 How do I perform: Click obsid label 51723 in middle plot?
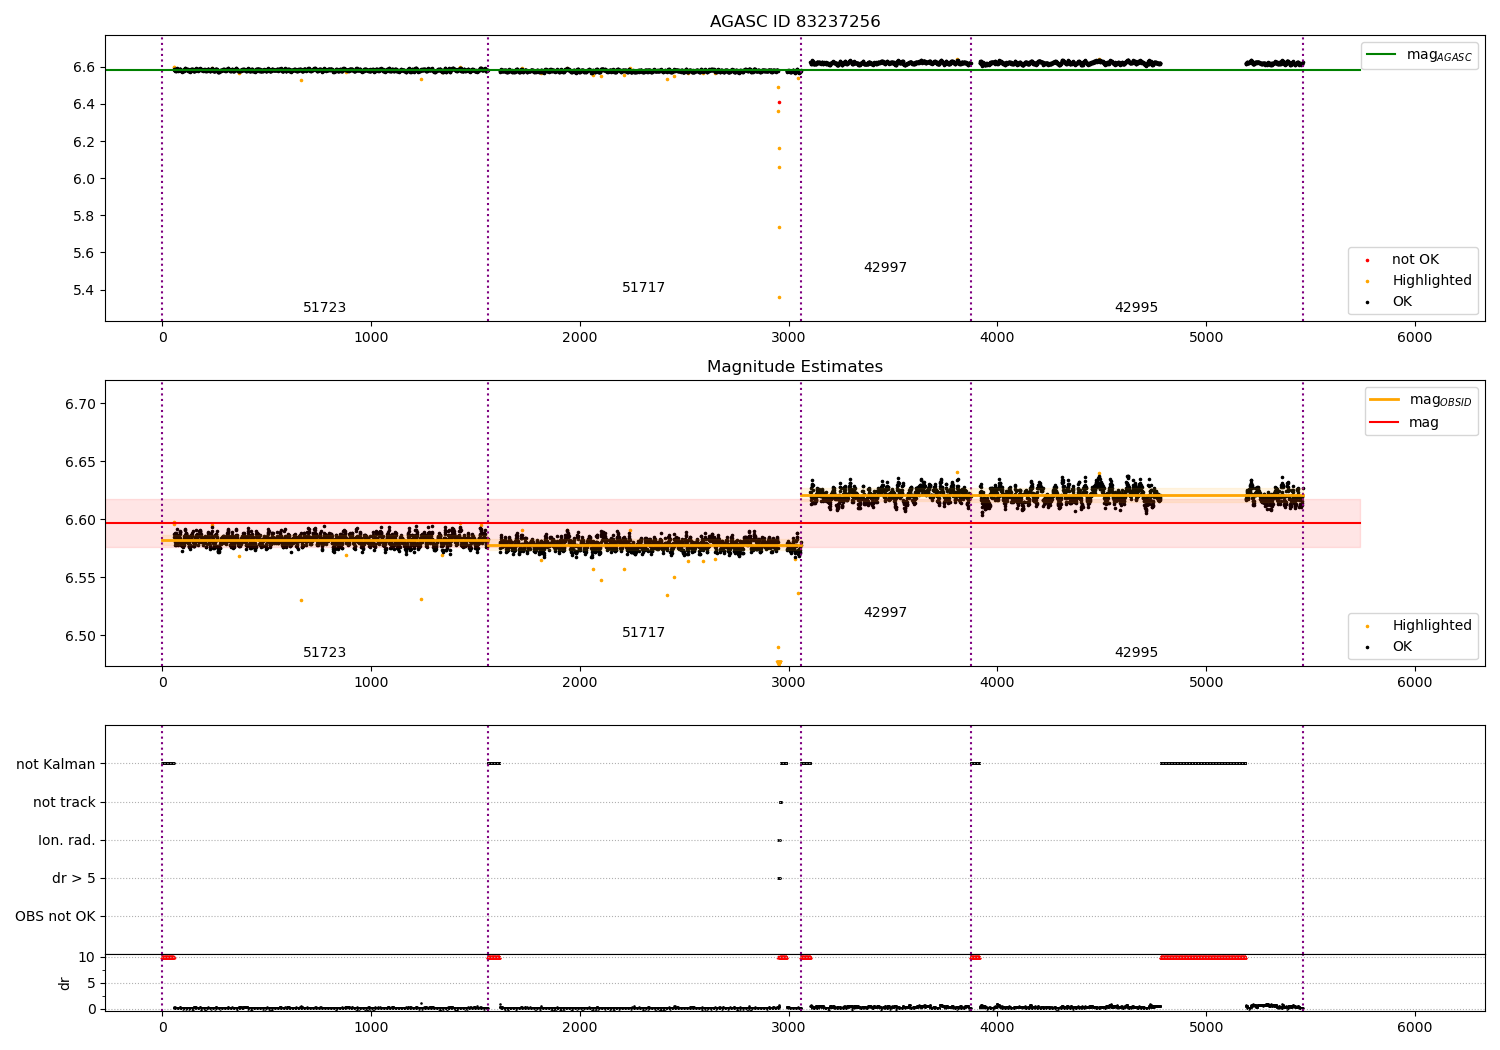(x=324, y=653)
